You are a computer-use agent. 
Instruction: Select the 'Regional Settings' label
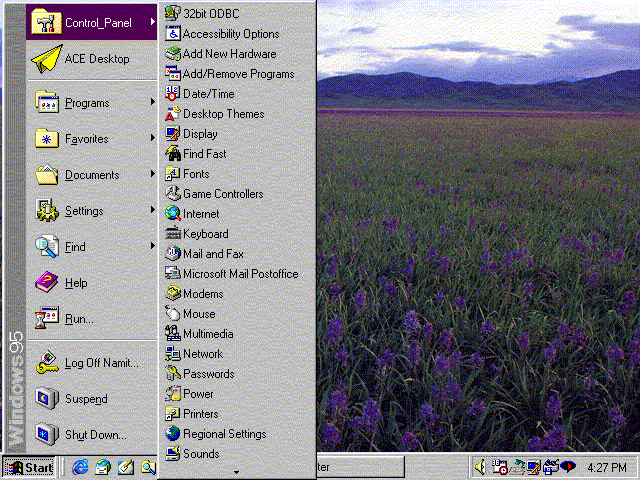pos(224,433)
